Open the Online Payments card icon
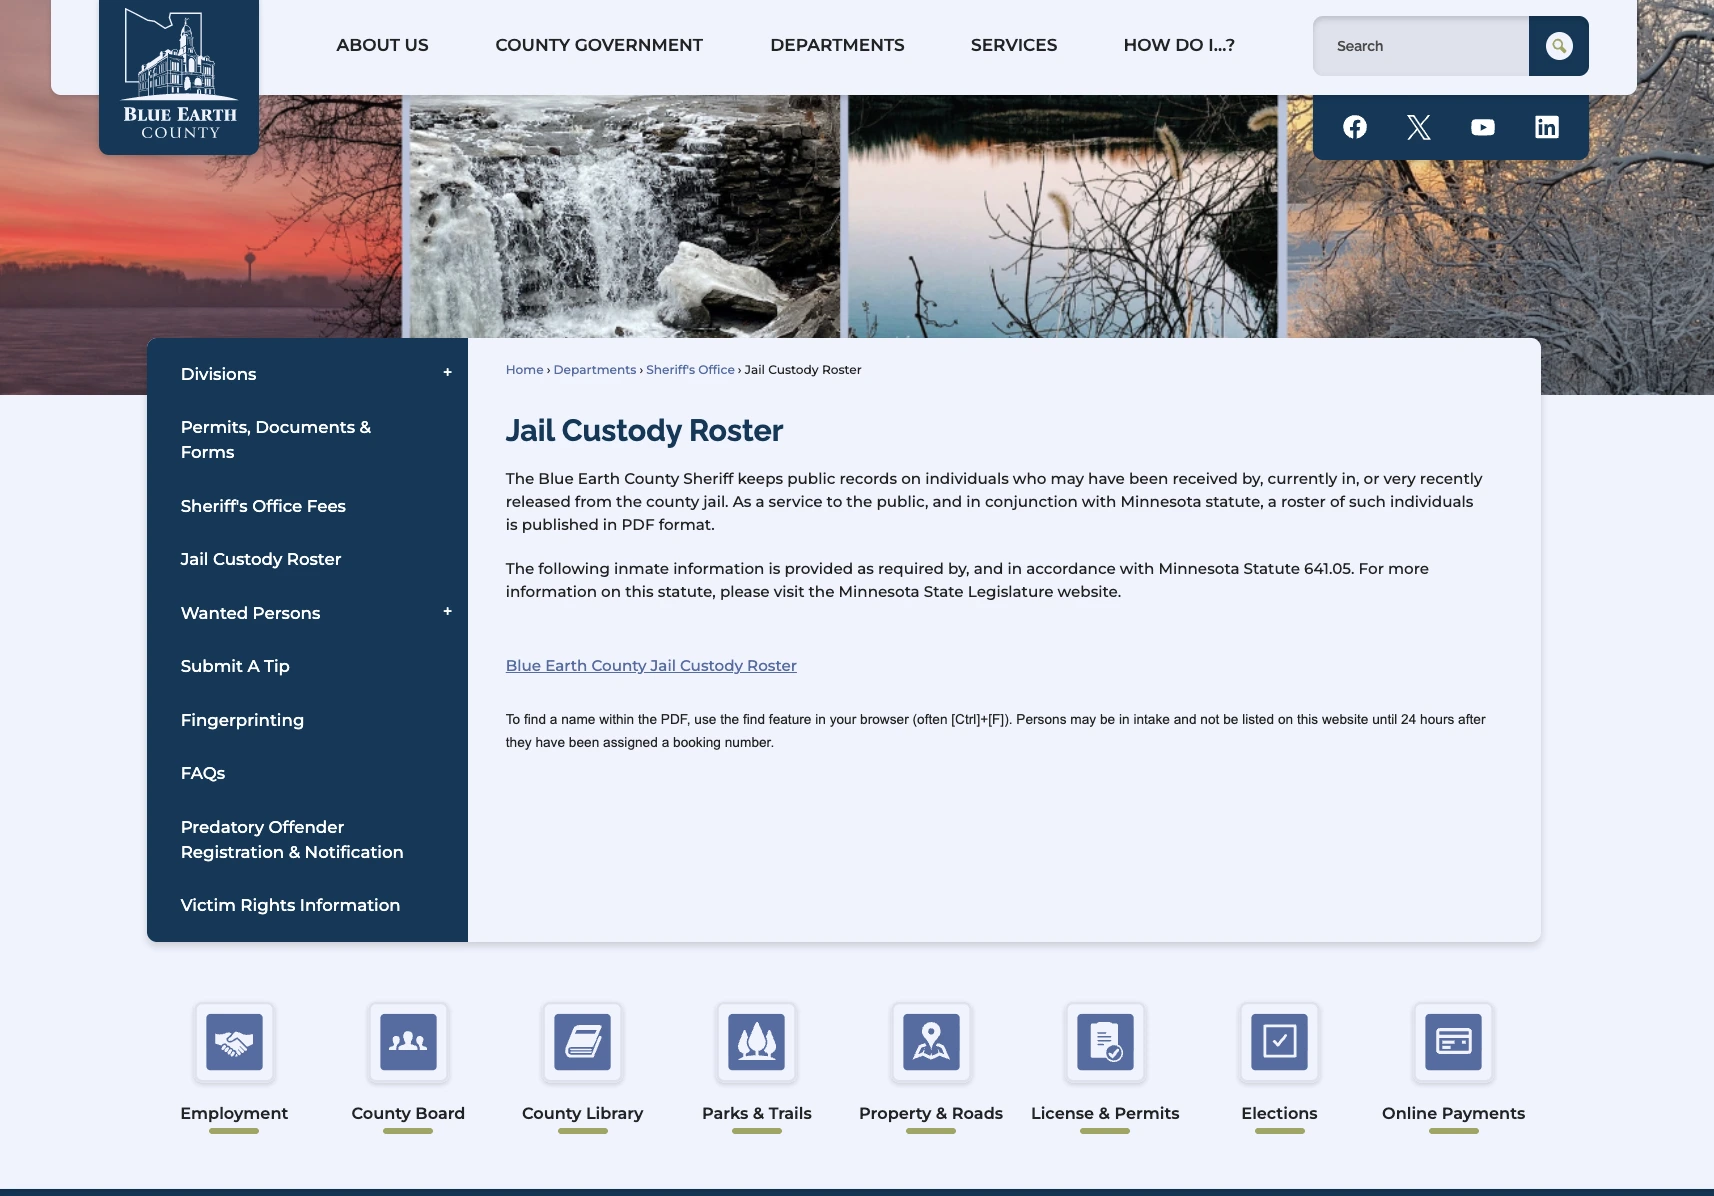 coord(1453,1042)
